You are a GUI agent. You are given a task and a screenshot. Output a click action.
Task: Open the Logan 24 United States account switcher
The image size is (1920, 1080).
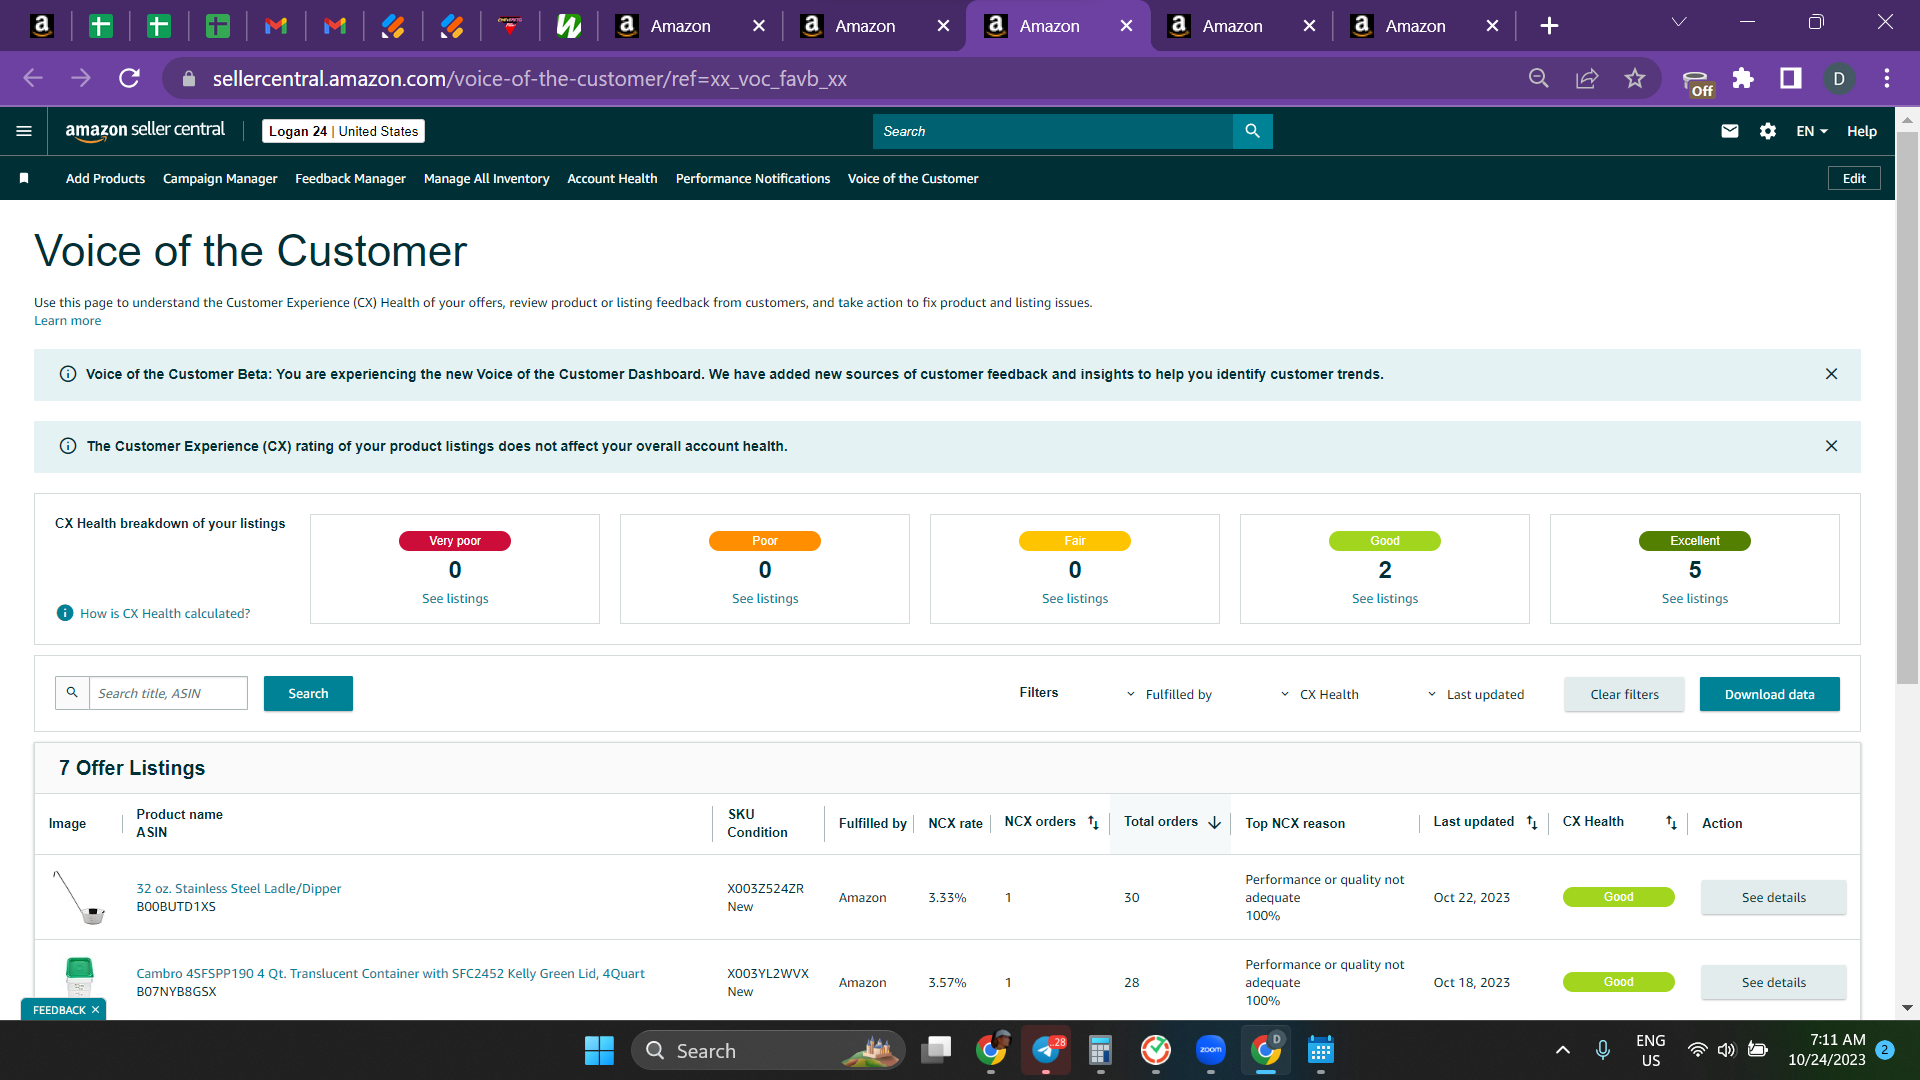point(343,131)
